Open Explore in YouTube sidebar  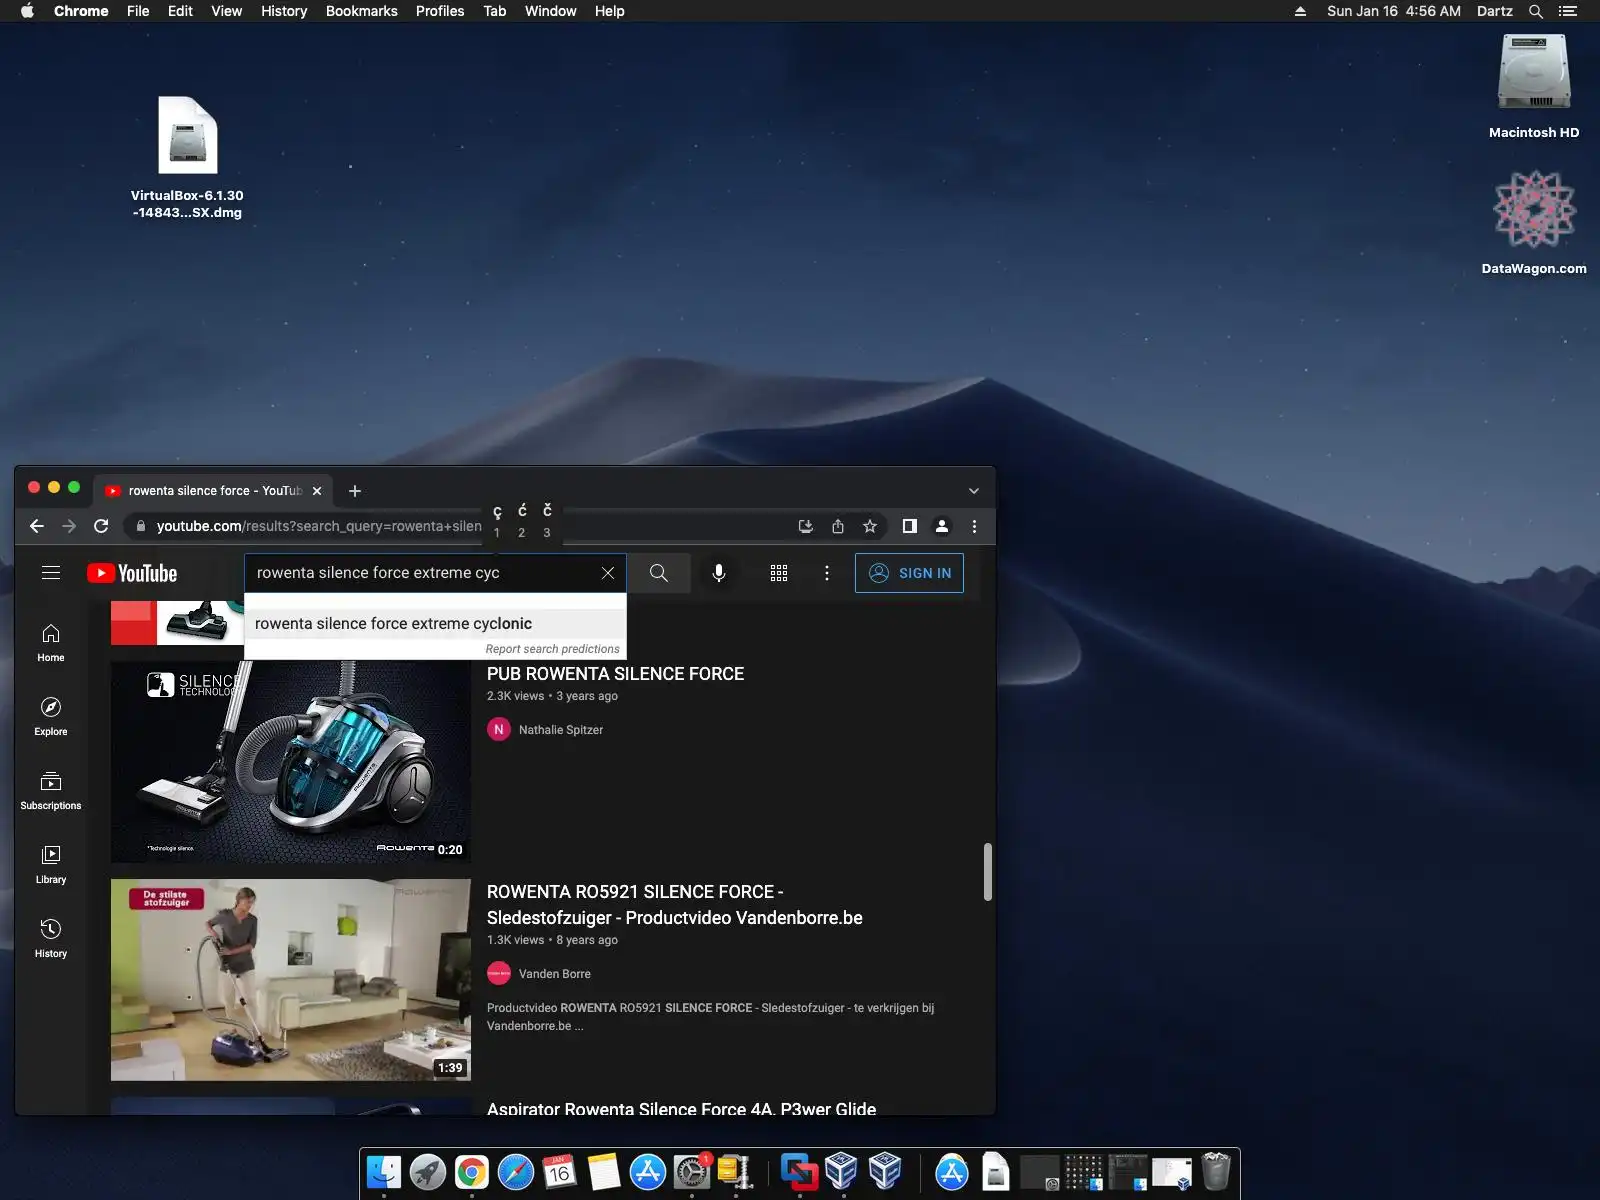51,717
